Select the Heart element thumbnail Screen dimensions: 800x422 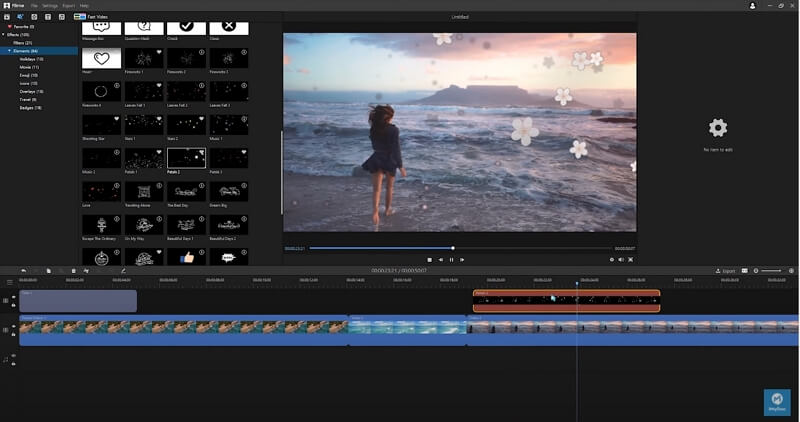click(x=102, y=58)
